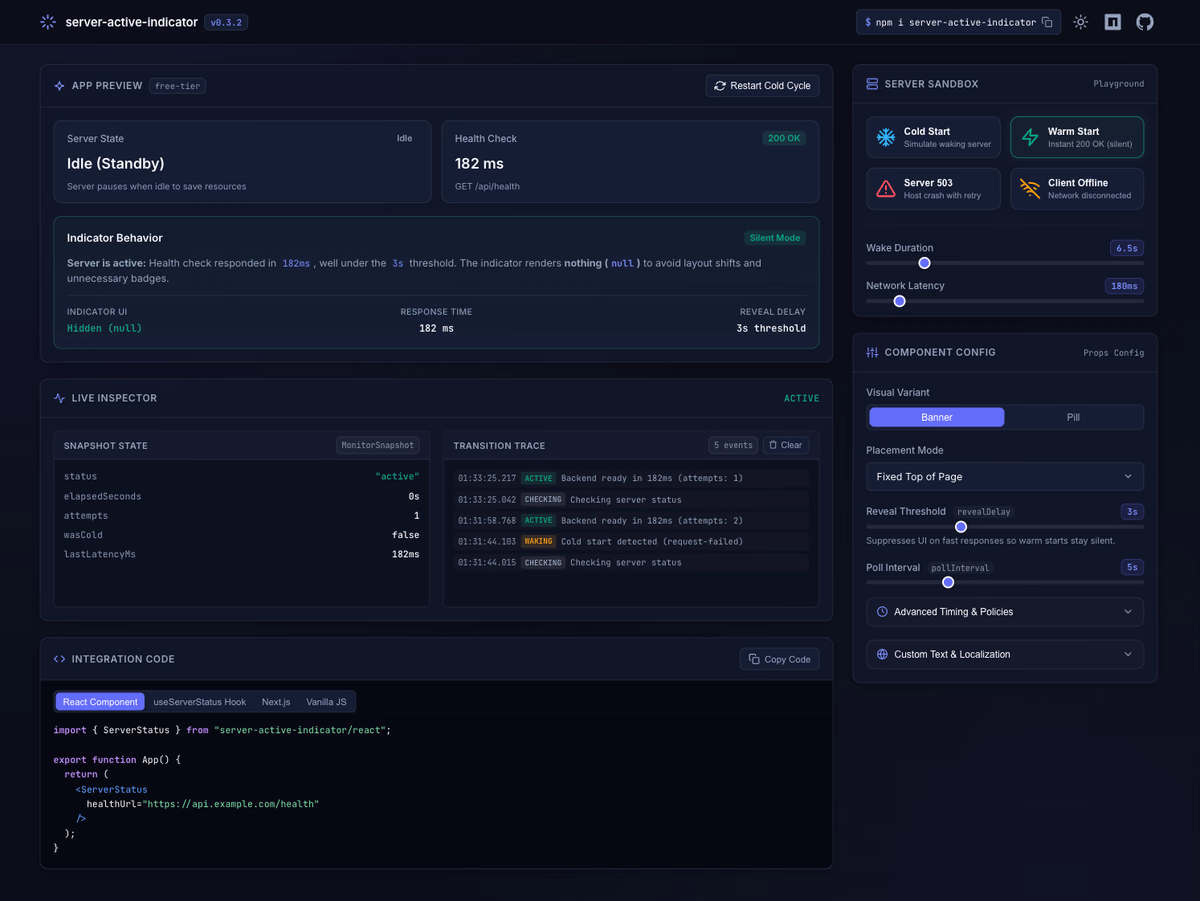The image size is (1200, 901).
Task: Click the trash icon in Clear button
Action: point(773,445)
